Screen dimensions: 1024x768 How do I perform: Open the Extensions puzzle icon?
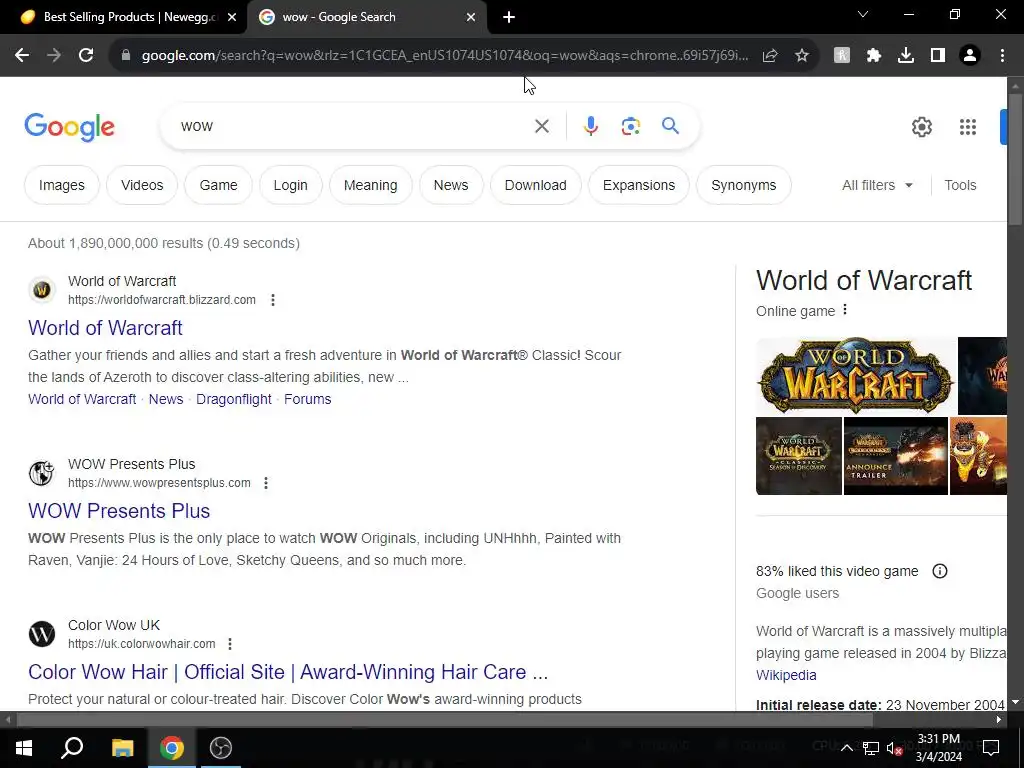[x=874, y=56]
